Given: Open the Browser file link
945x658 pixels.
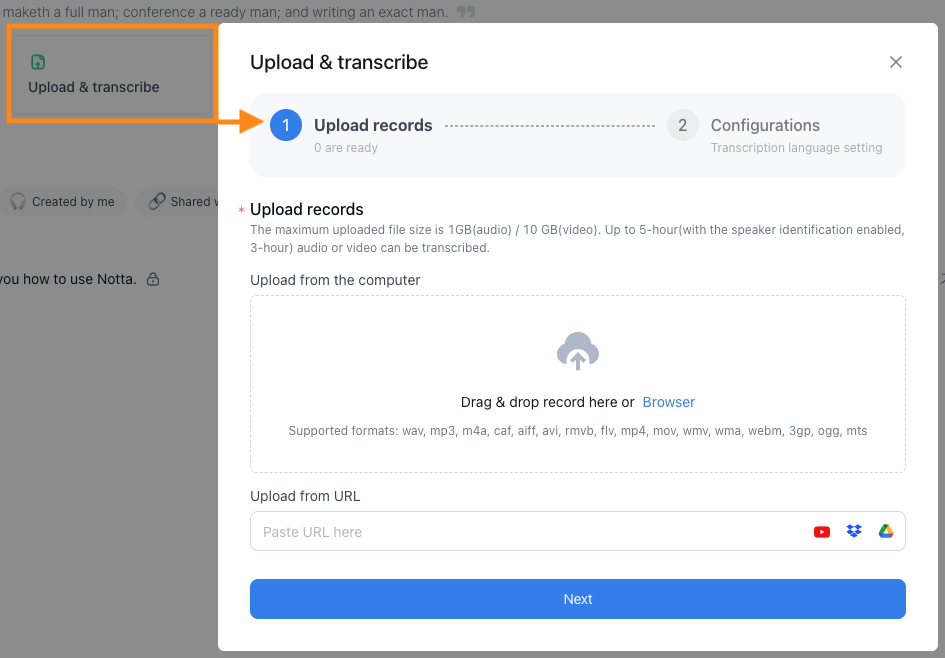Looking at the screenshot, I should click(x=668, y=402).
